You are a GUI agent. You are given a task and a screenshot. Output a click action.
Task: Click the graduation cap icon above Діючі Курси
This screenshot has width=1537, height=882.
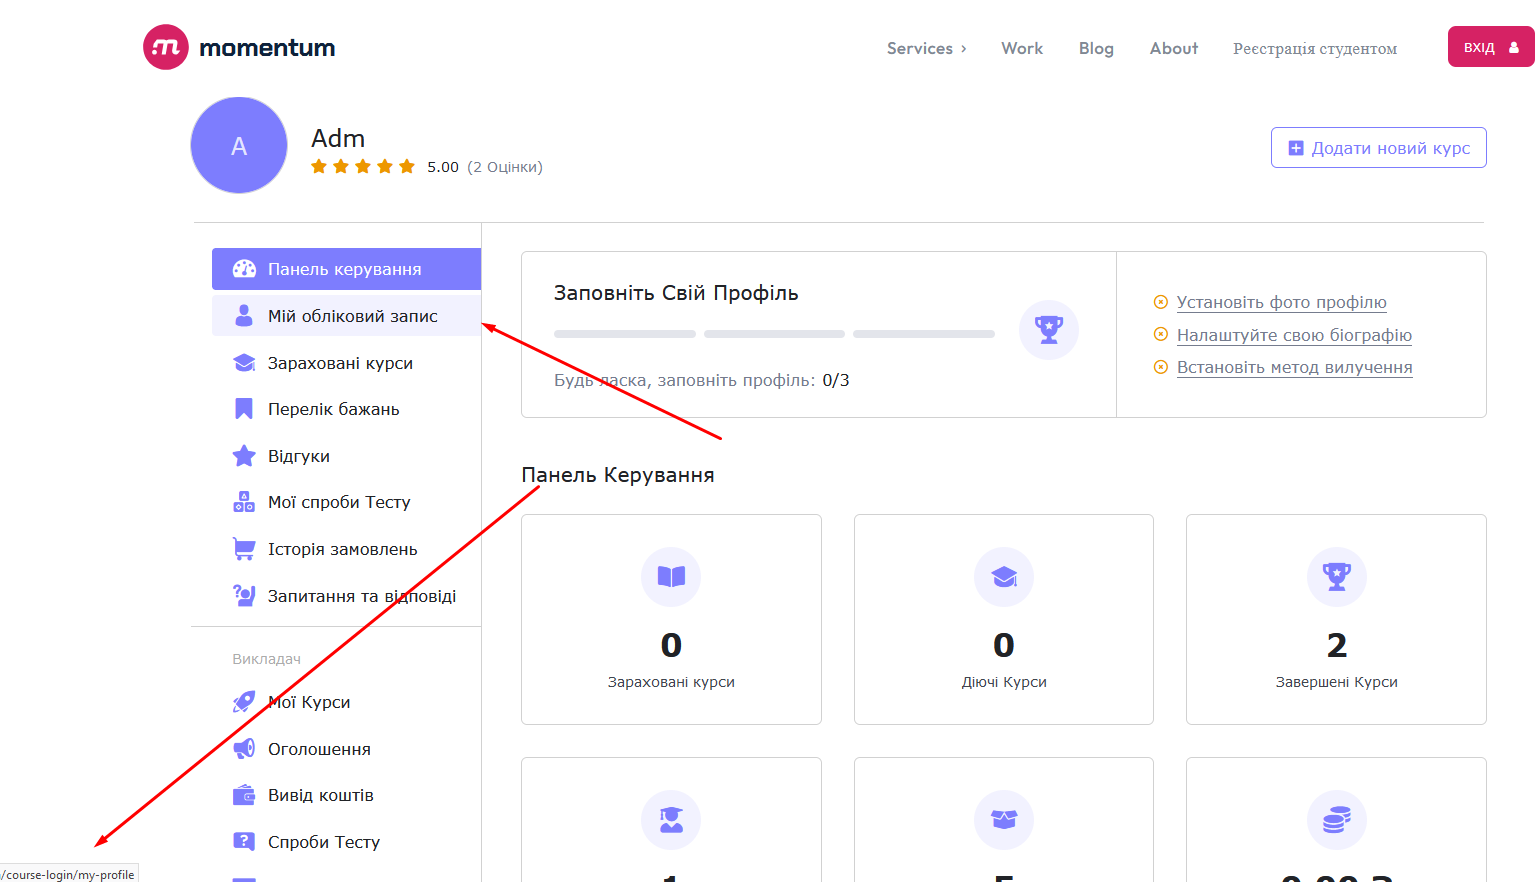pos(1004,577)
